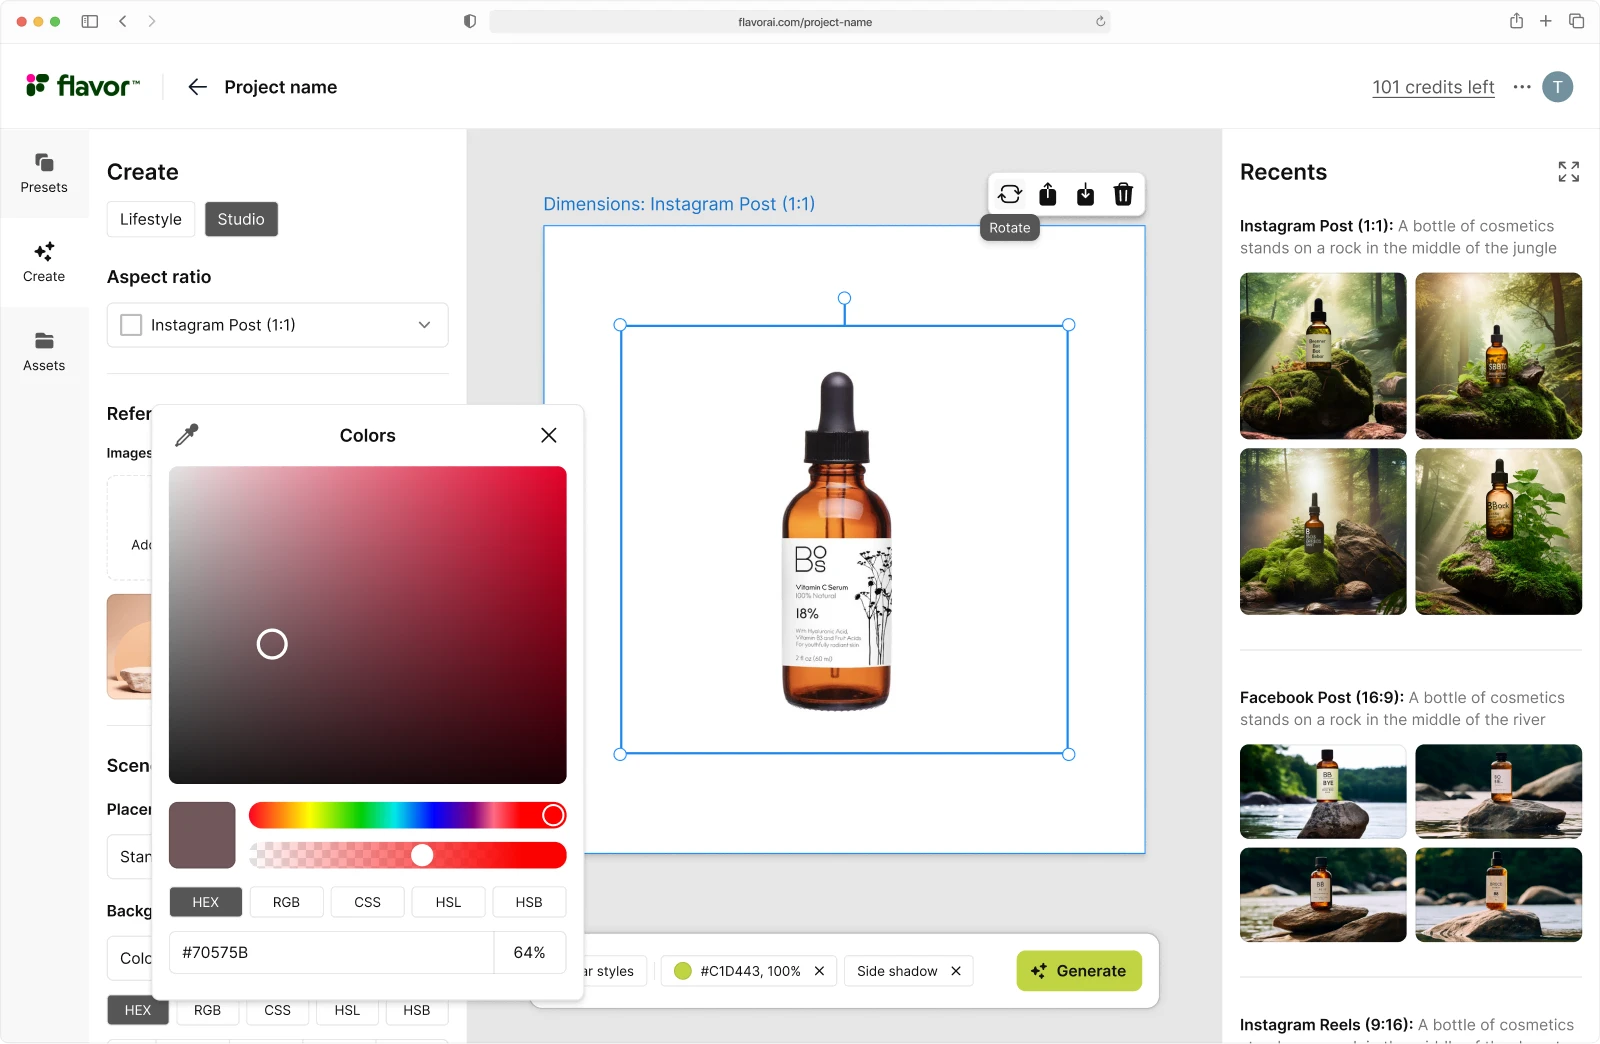1600x1044 pixels.
Task: Remove the Side shadow chip
Action: click(x=956, y=971)
